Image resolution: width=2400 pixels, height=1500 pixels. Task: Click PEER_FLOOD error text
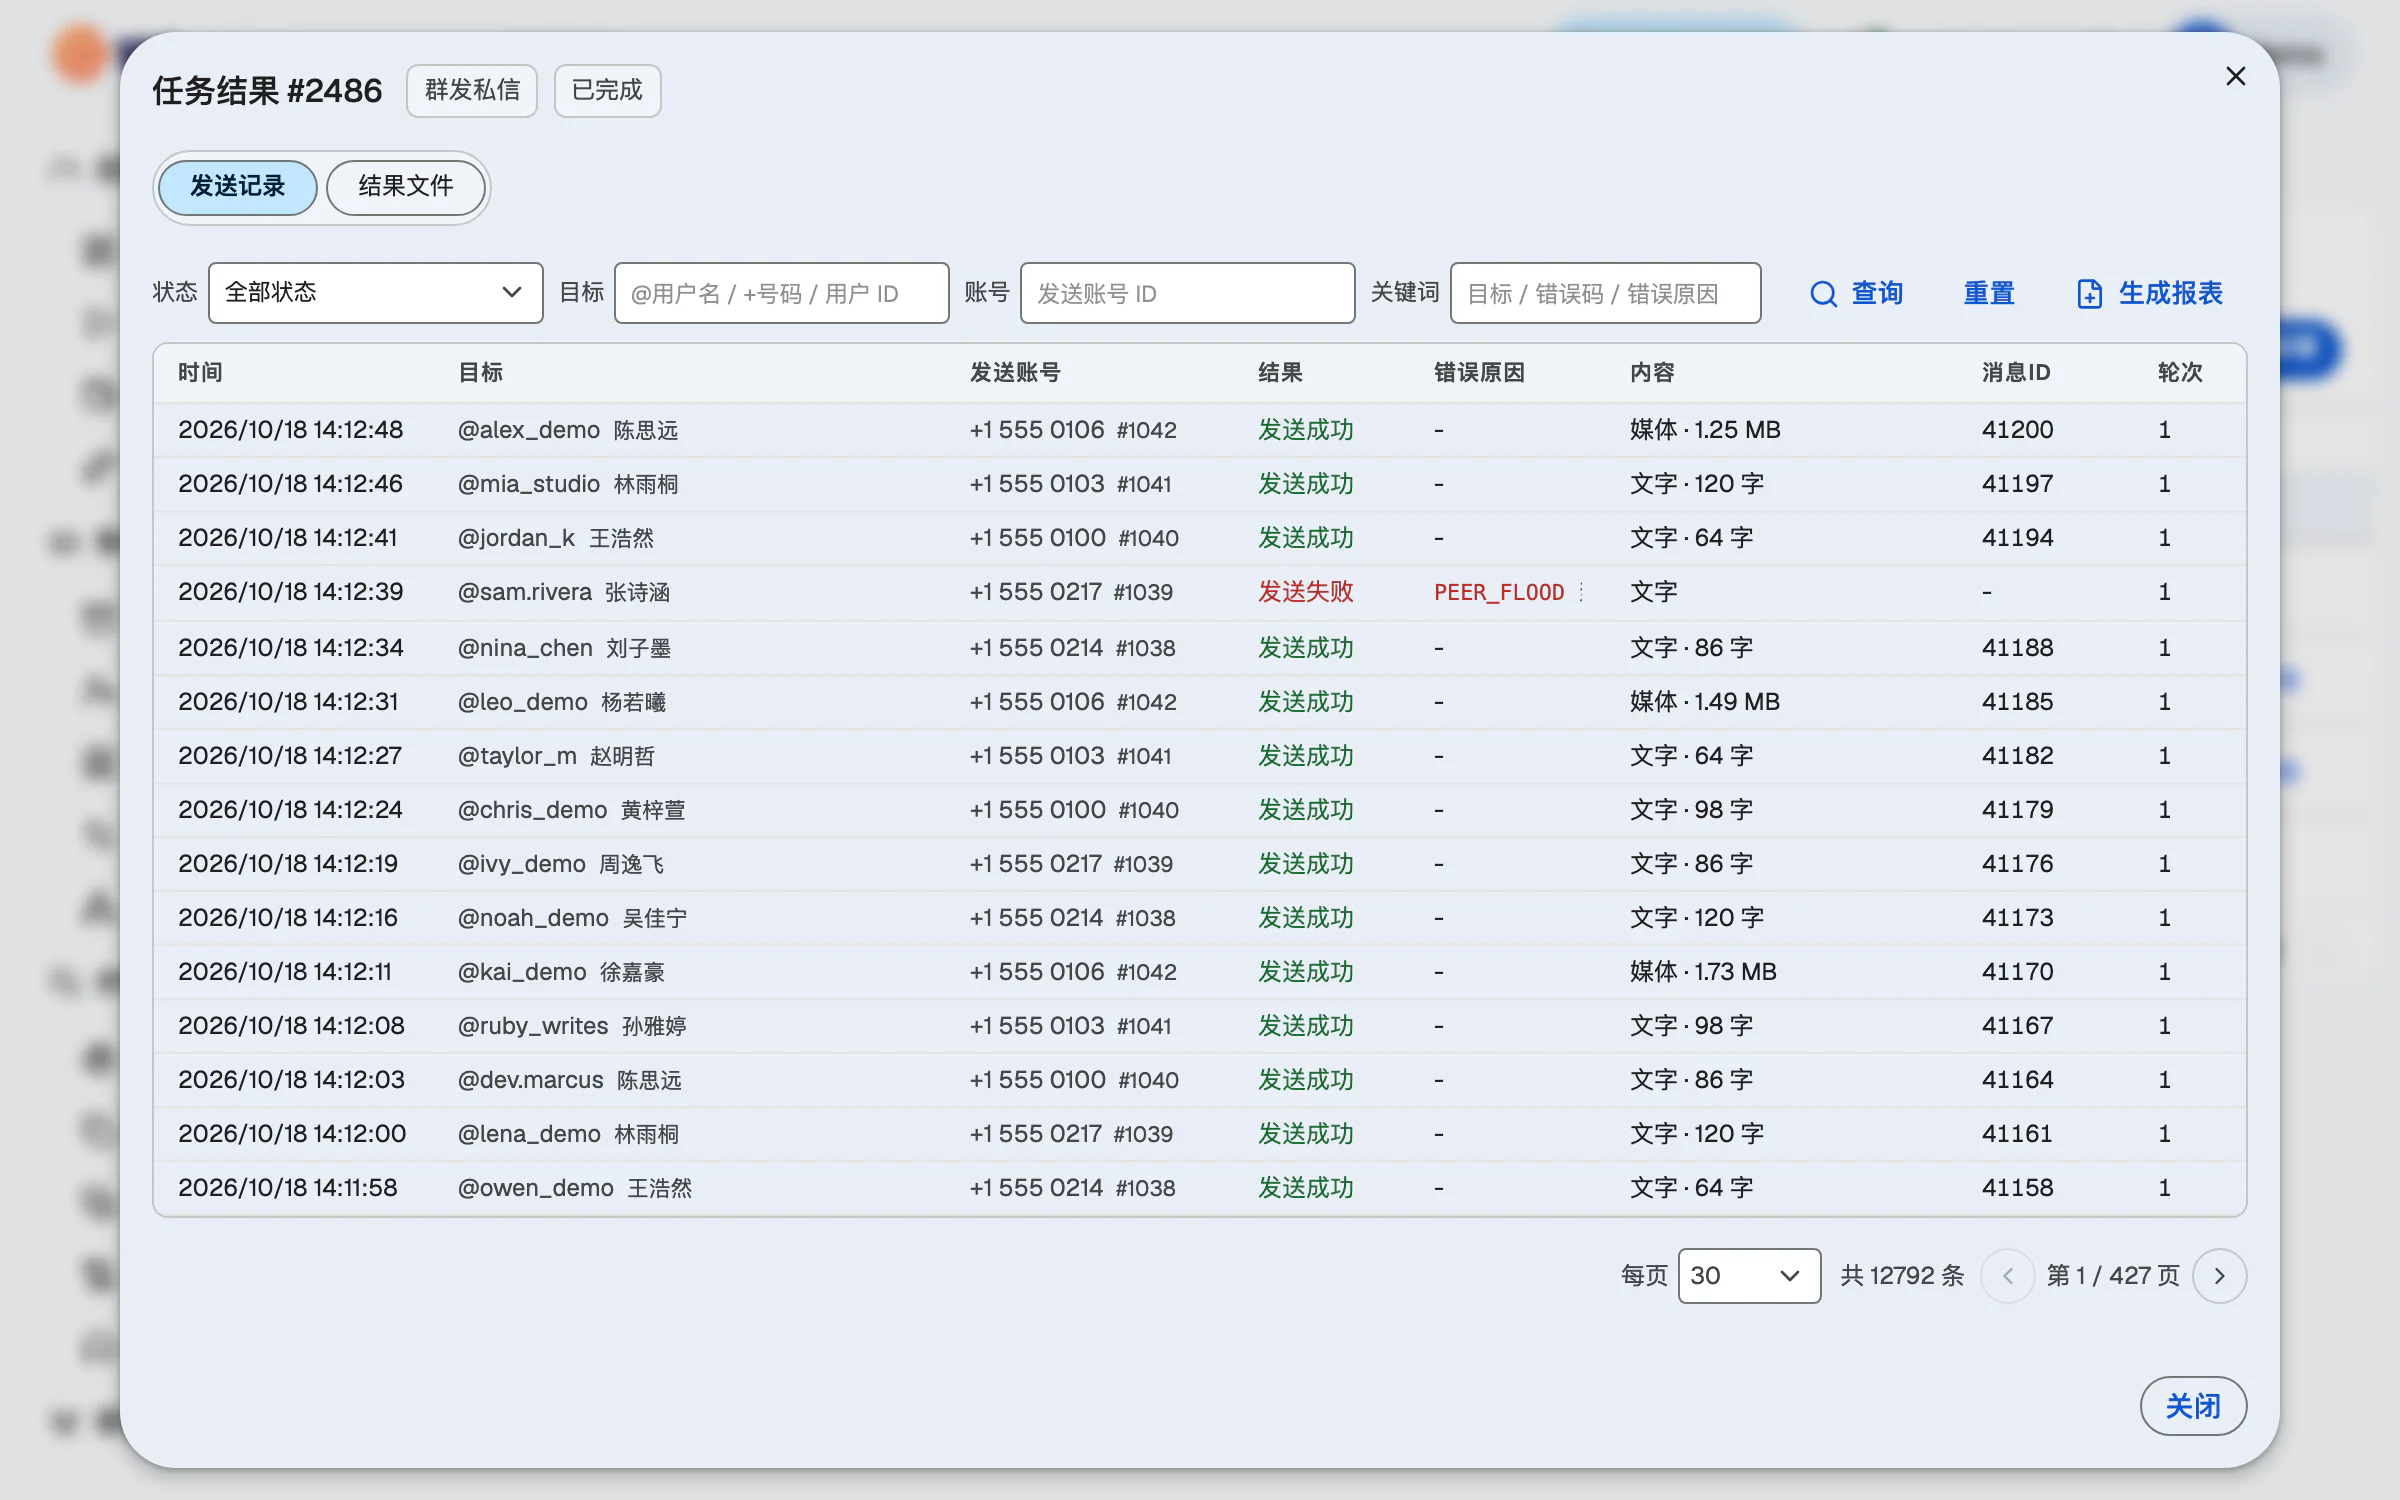[1499, 592]
